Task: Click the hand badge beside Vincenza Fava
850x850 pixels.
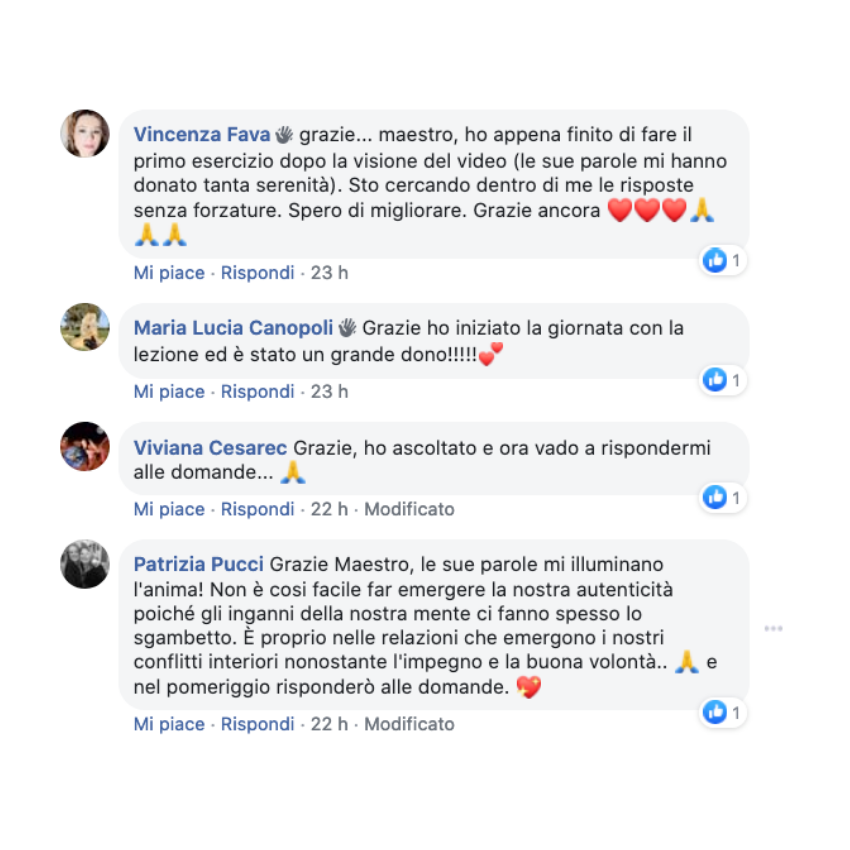Action: coord(284,134)
